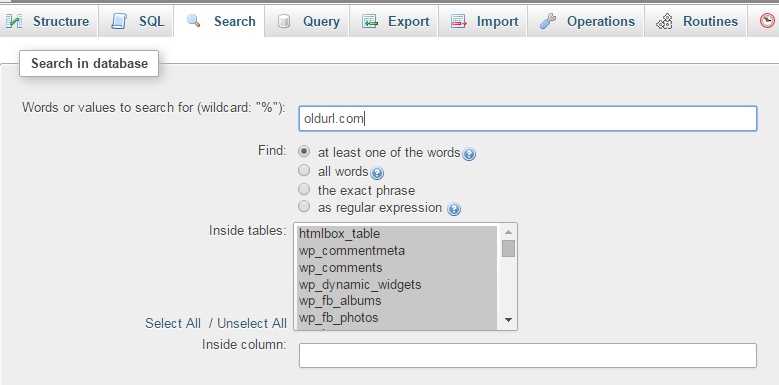Click table list scrollbar down arrow
This screenshot has height=385, width=779.
(x=508, y=320)
